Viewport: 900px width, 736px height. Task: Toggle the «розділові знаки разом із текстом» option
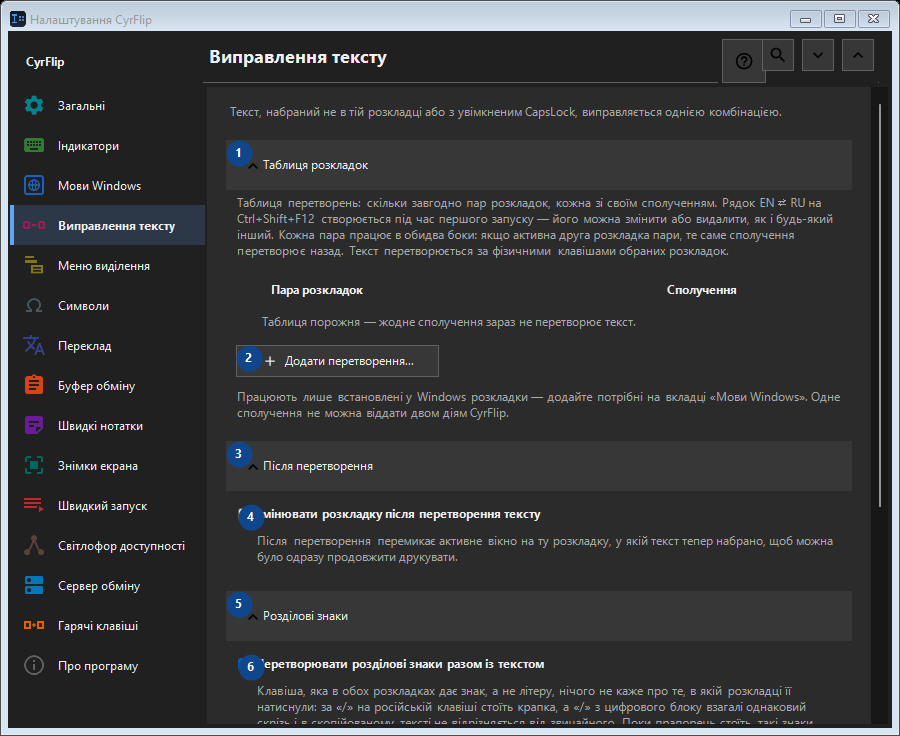click(x=391, y=664)
